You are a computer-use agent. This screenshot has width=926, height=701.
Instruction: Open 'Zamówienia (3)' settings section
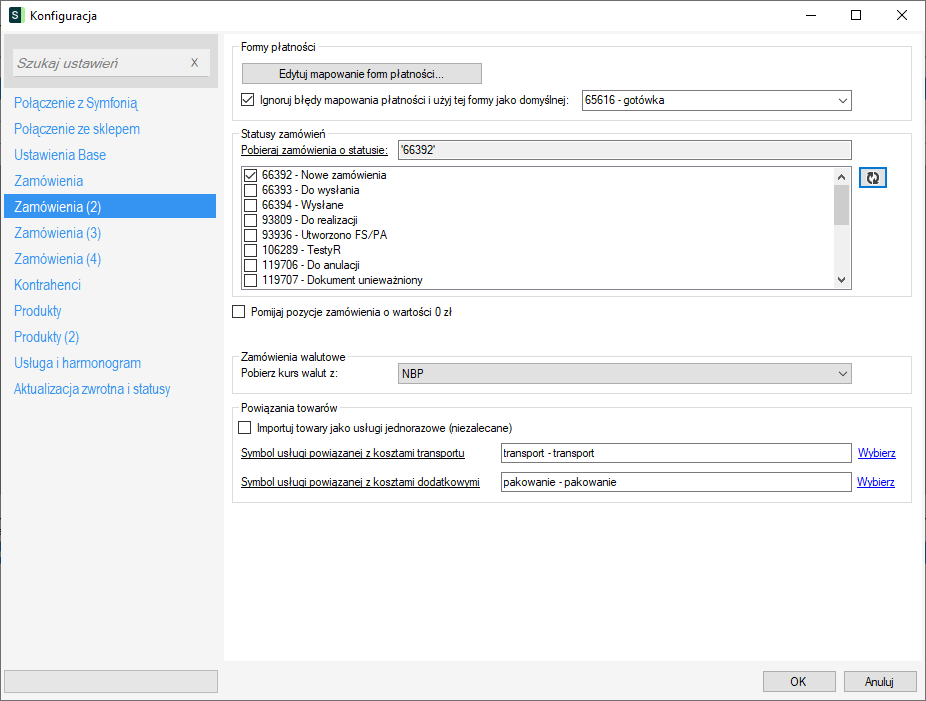click(x=57, y=233)
